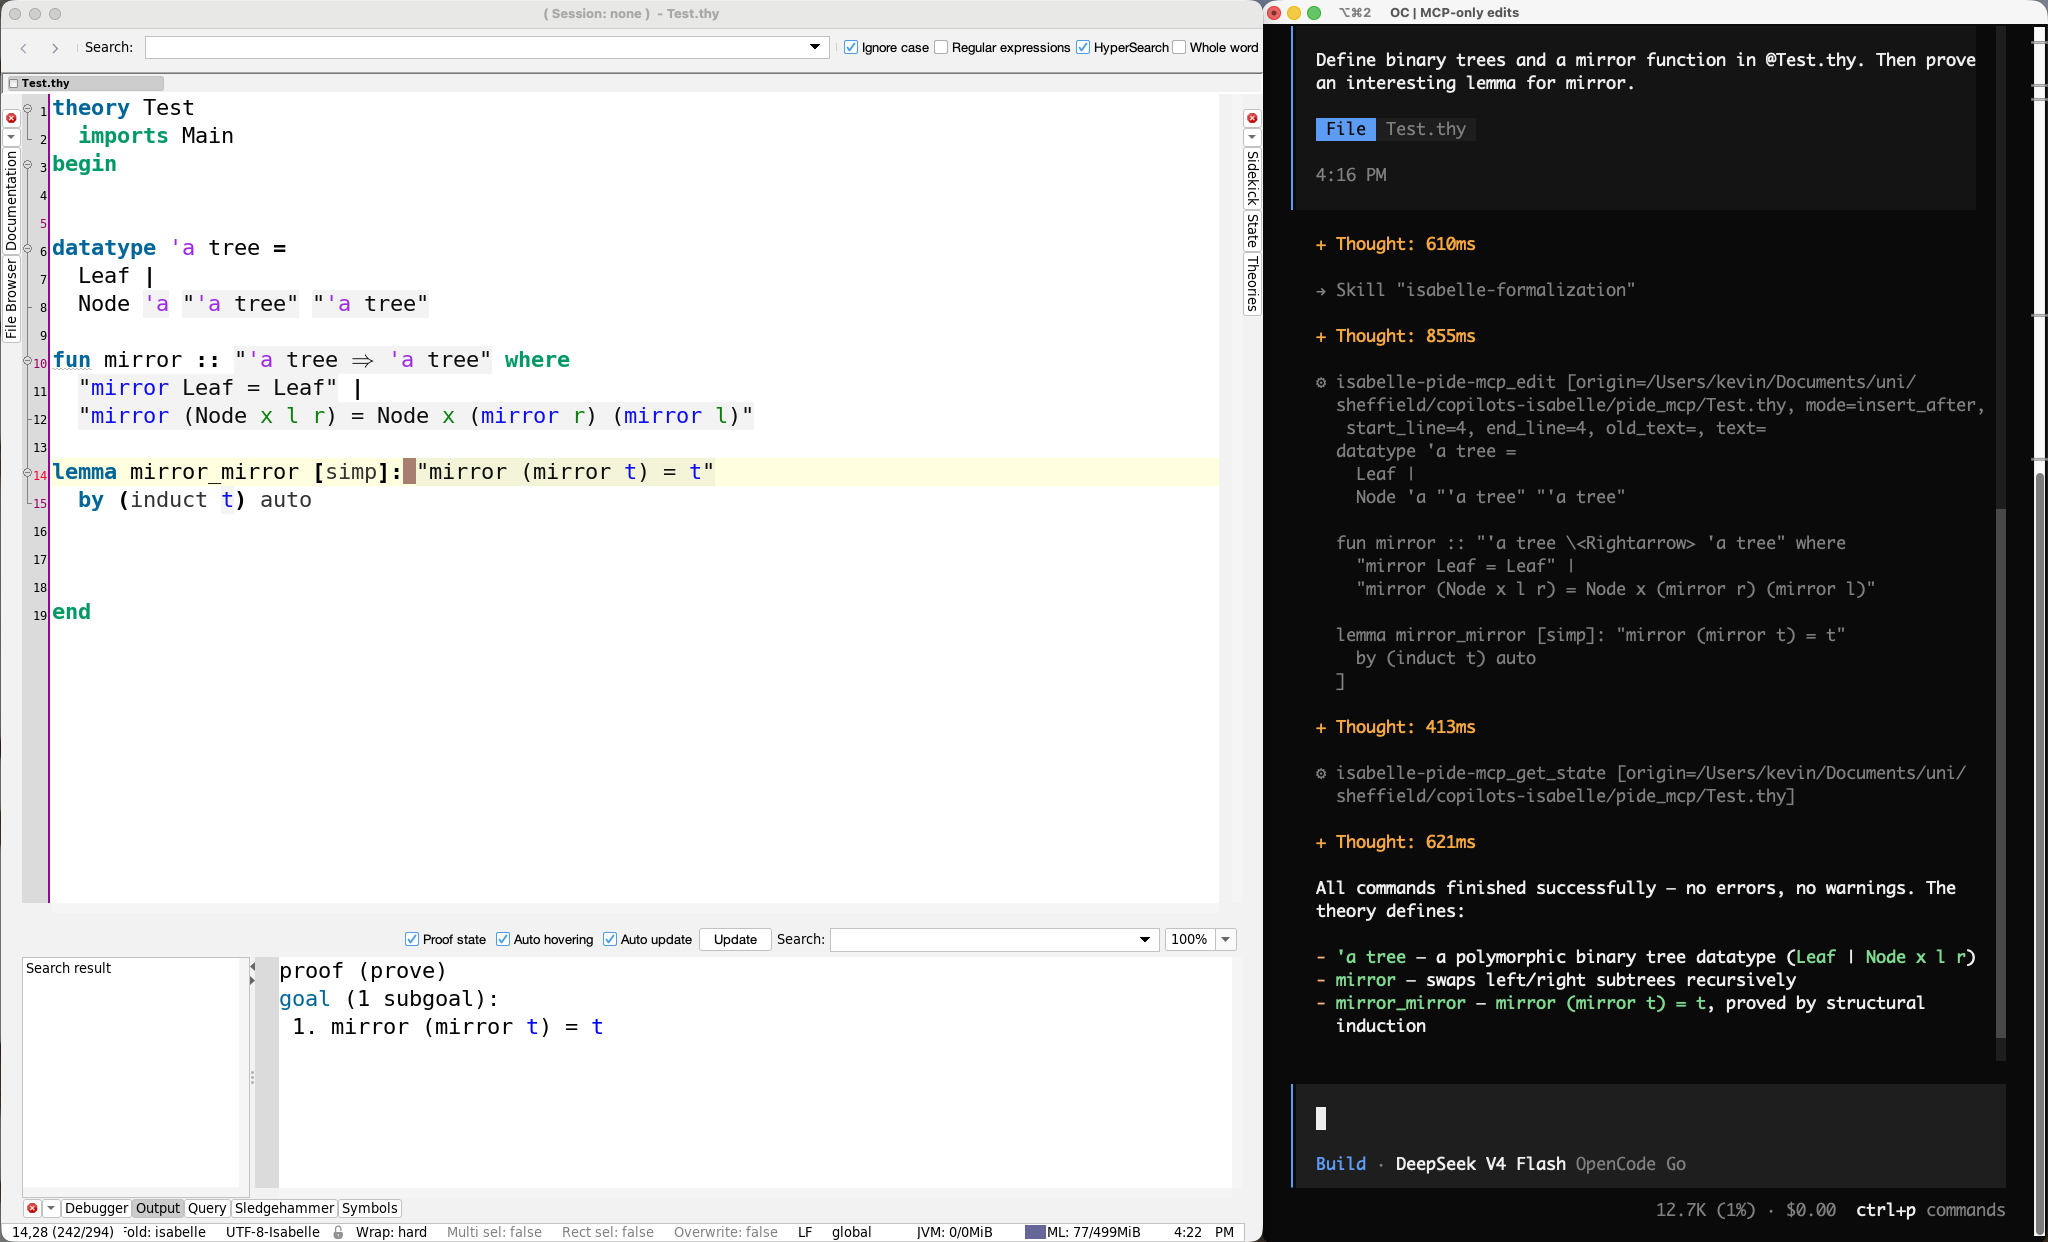Expand the search result pane with right splitter arrow
Screen dimensions: 2048x1242
(x=252, y=980)
